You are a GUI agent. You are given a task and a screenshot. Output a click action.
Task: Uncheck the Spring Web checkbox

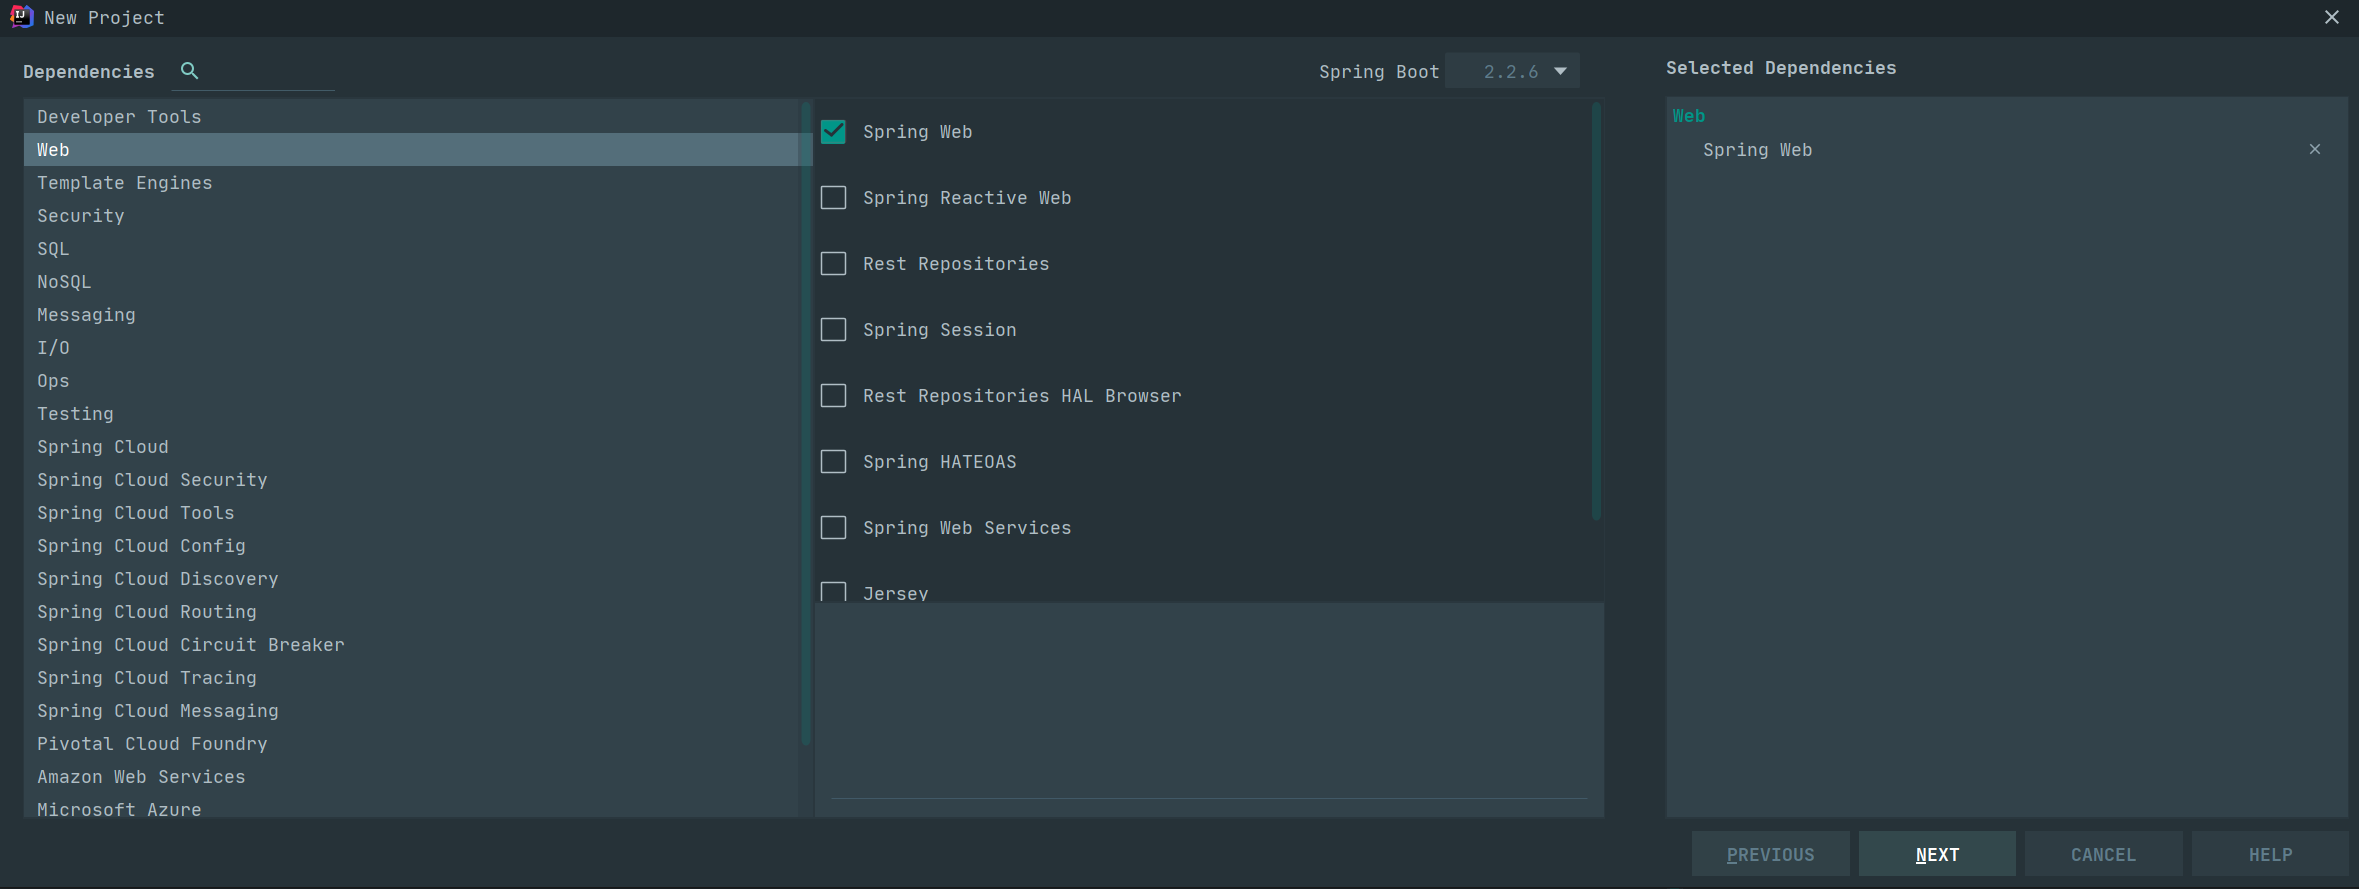click(833, 132)
